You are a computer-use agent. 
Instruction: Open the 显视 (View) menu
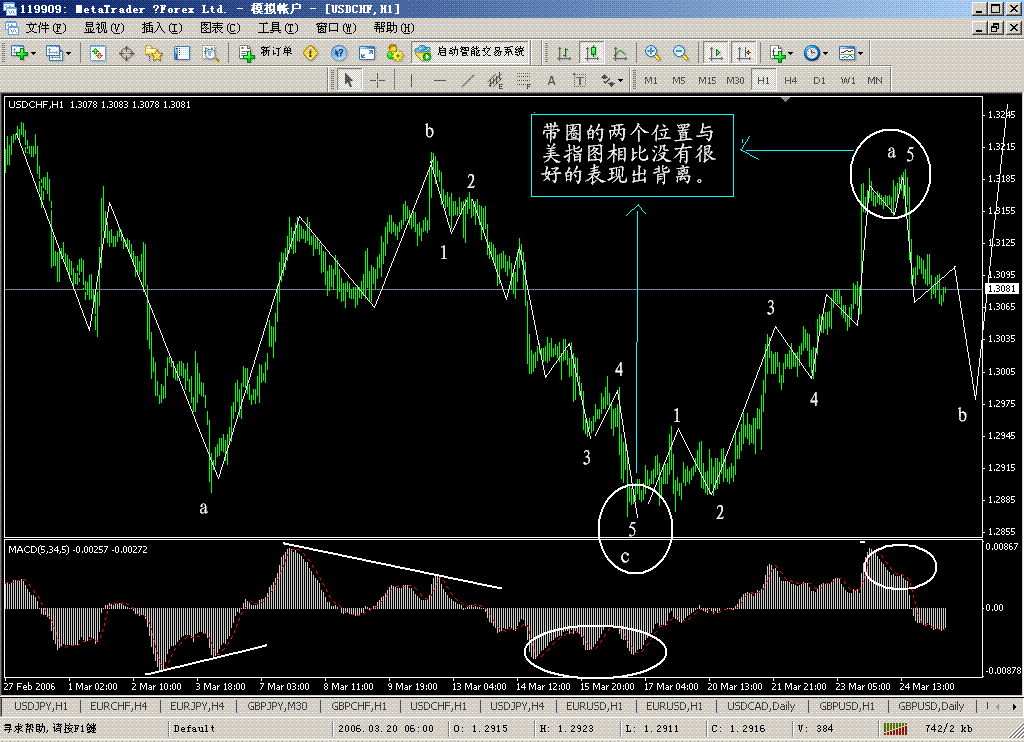103,28
